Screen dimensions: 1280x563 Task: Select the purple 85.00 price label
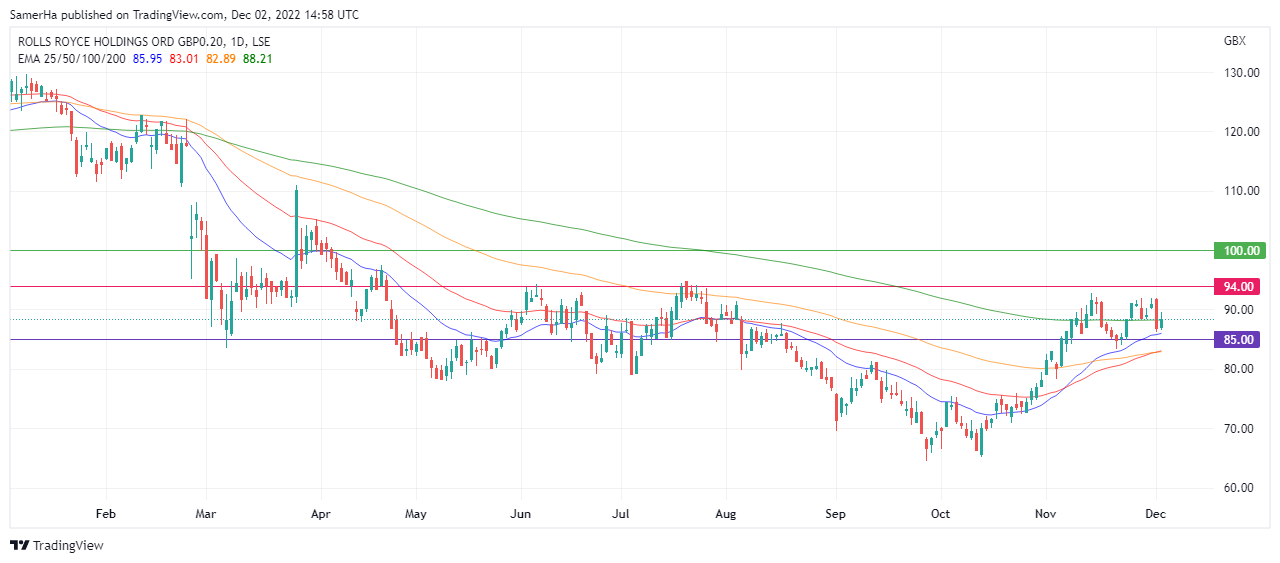point(1239,340)
